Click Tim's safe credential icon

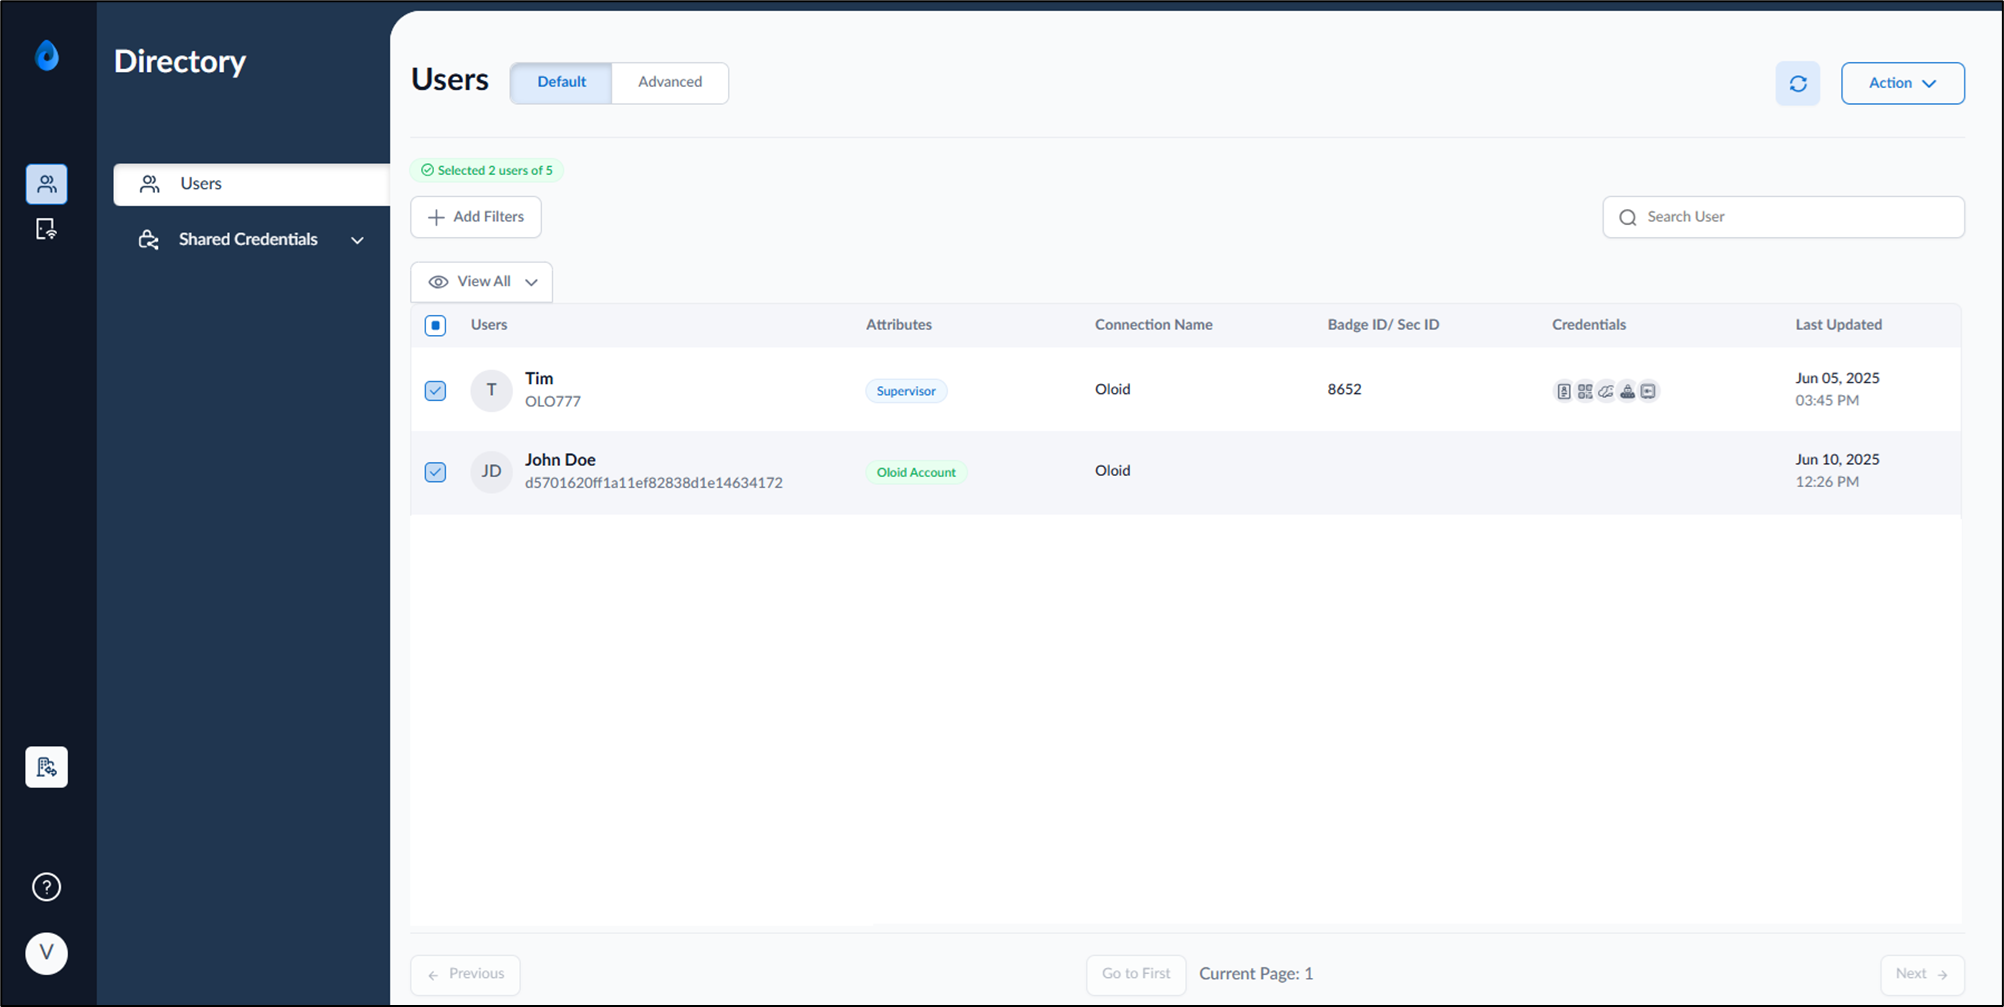pyautogui.click(x=1648, y=391)
